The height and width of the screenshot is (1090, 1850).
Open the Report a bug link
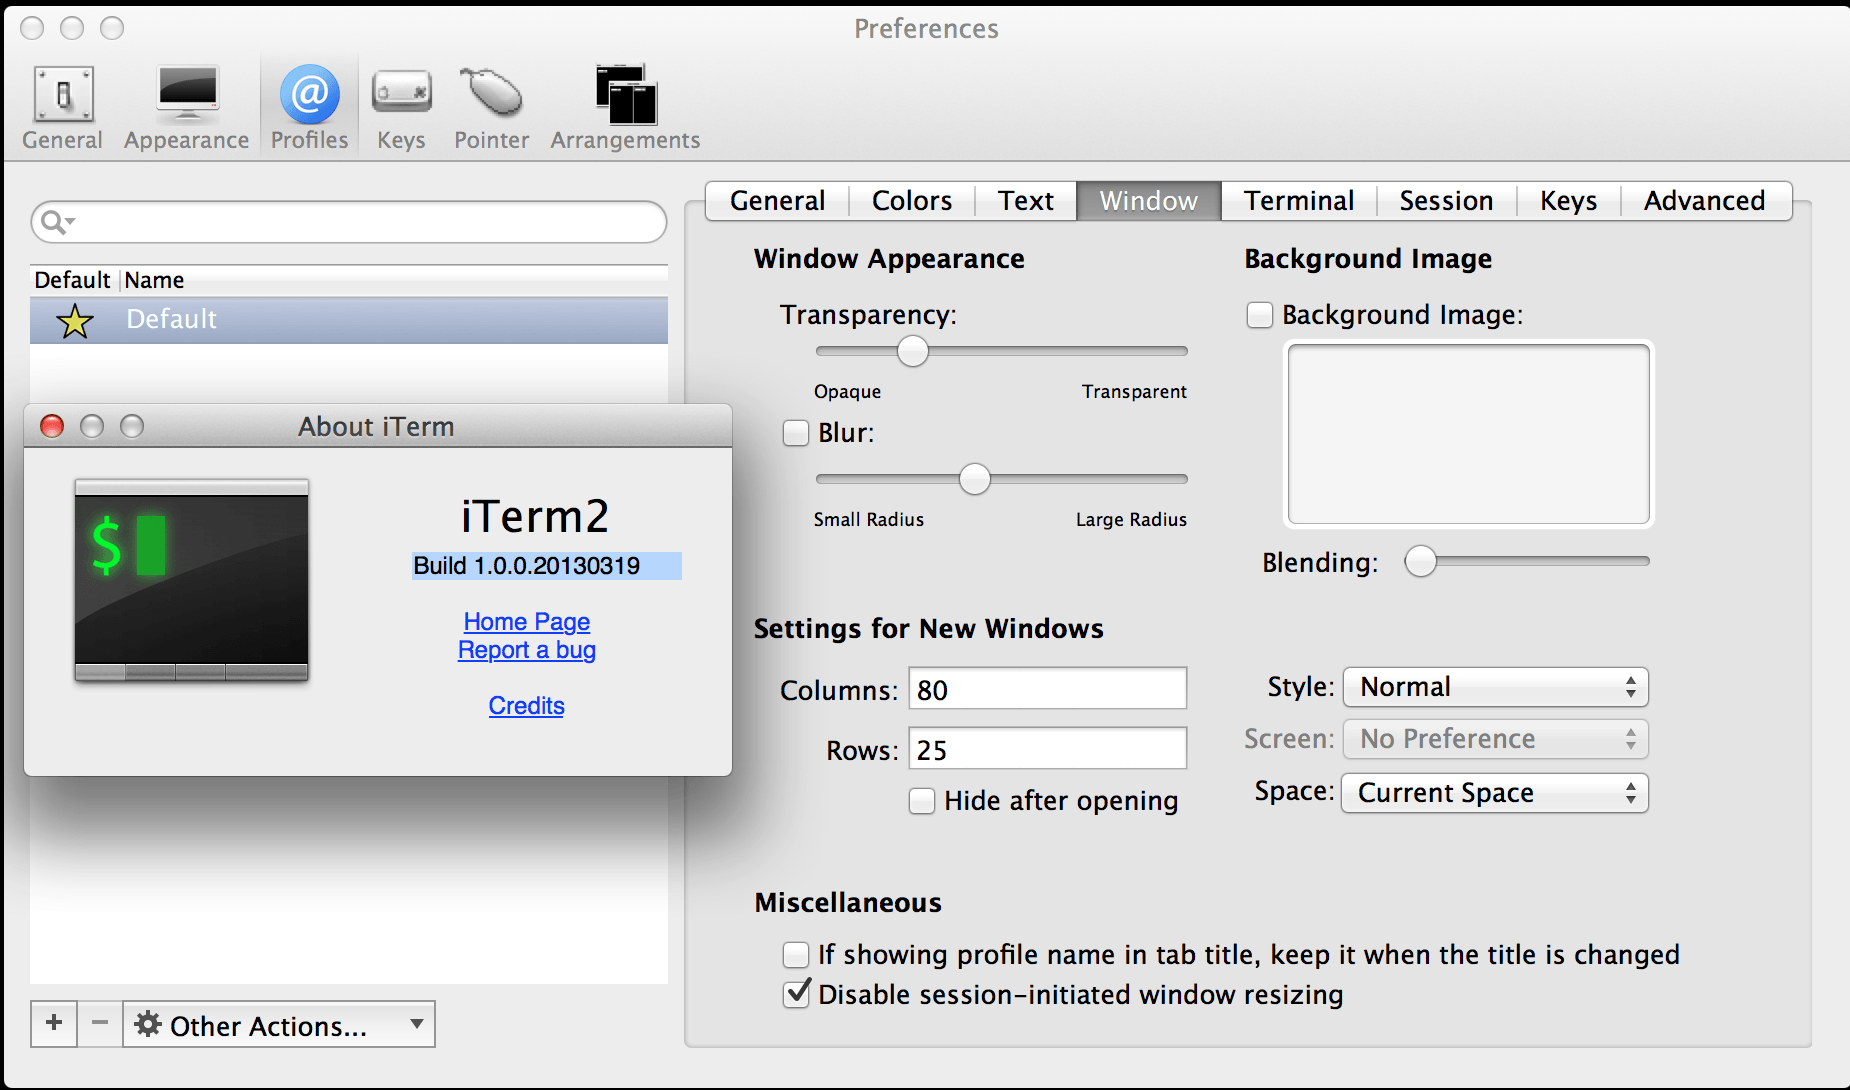(x=527, y=650)
